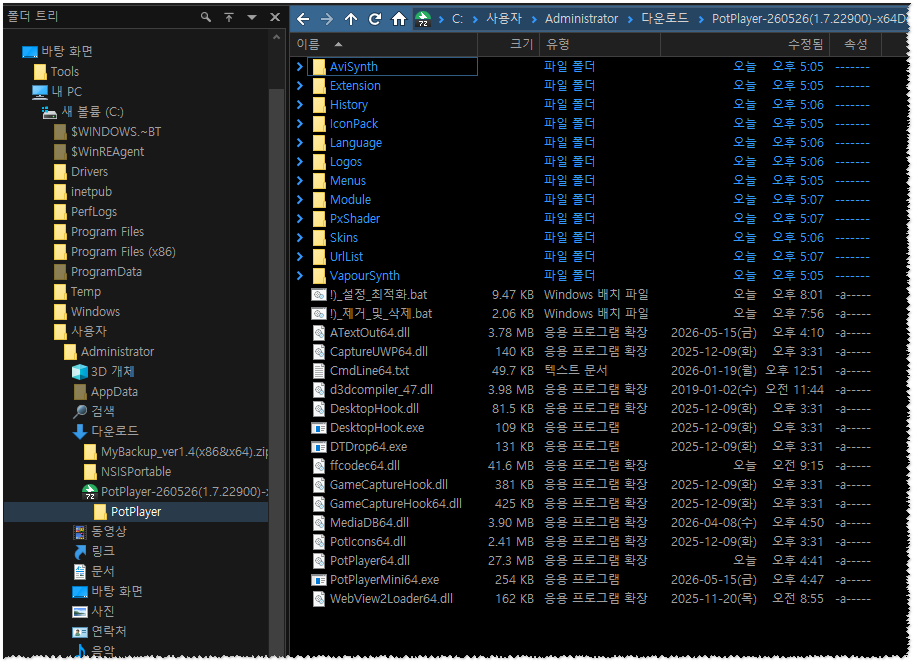The image size is (920, 668).
Task: Click the search icon in folder tree header
Action: 206,17
